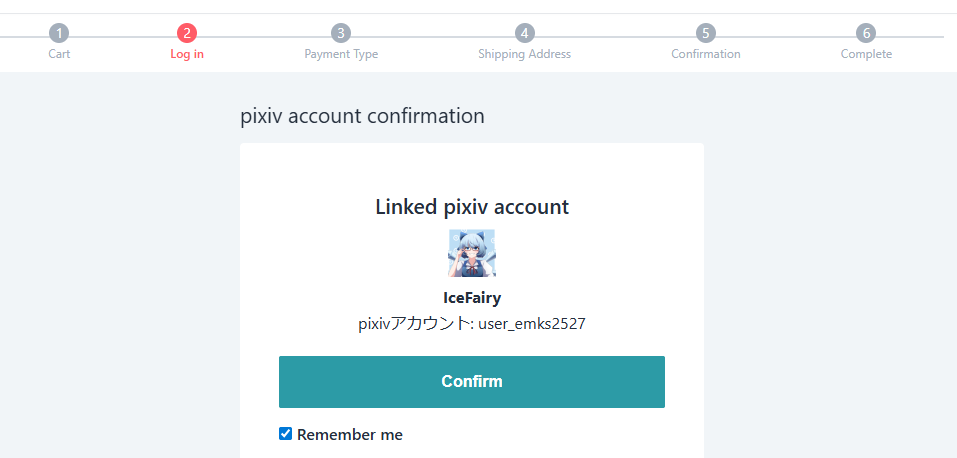Screen dimensions: 957x458
Task: Click the user_emks2527 account ID text
Action: pos(531,324)
